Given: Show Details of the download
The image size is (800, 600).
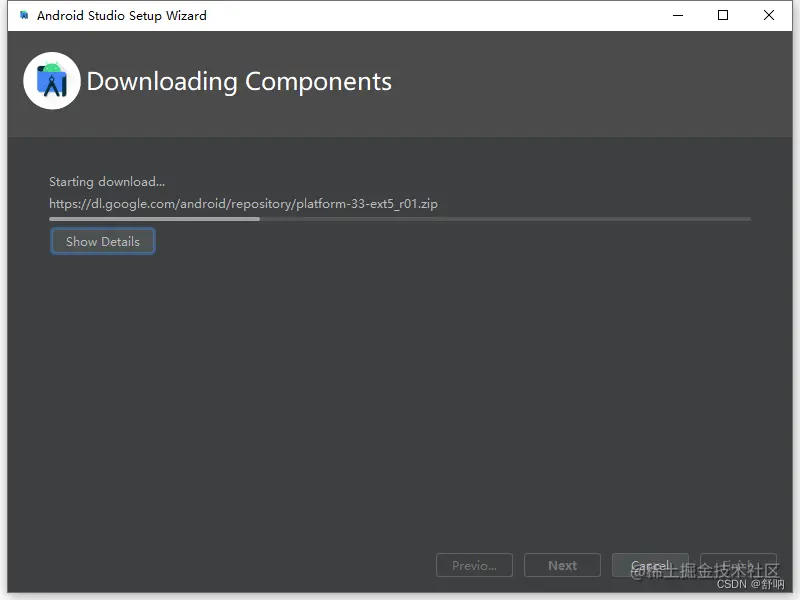Looking at the screenshot, I should tap(102, 241).
